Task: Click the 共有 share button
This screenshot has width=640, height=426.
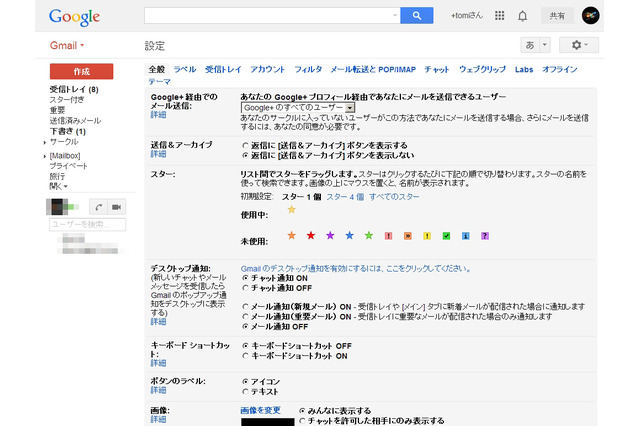Action: tap(557, 16)
